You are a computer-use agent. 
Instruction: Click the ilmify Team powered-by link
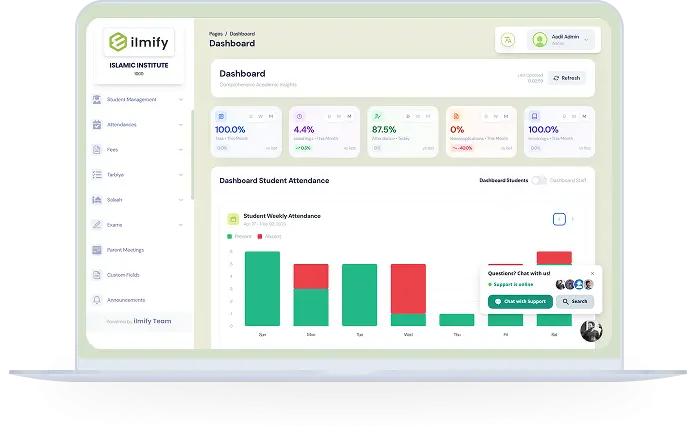152,321
